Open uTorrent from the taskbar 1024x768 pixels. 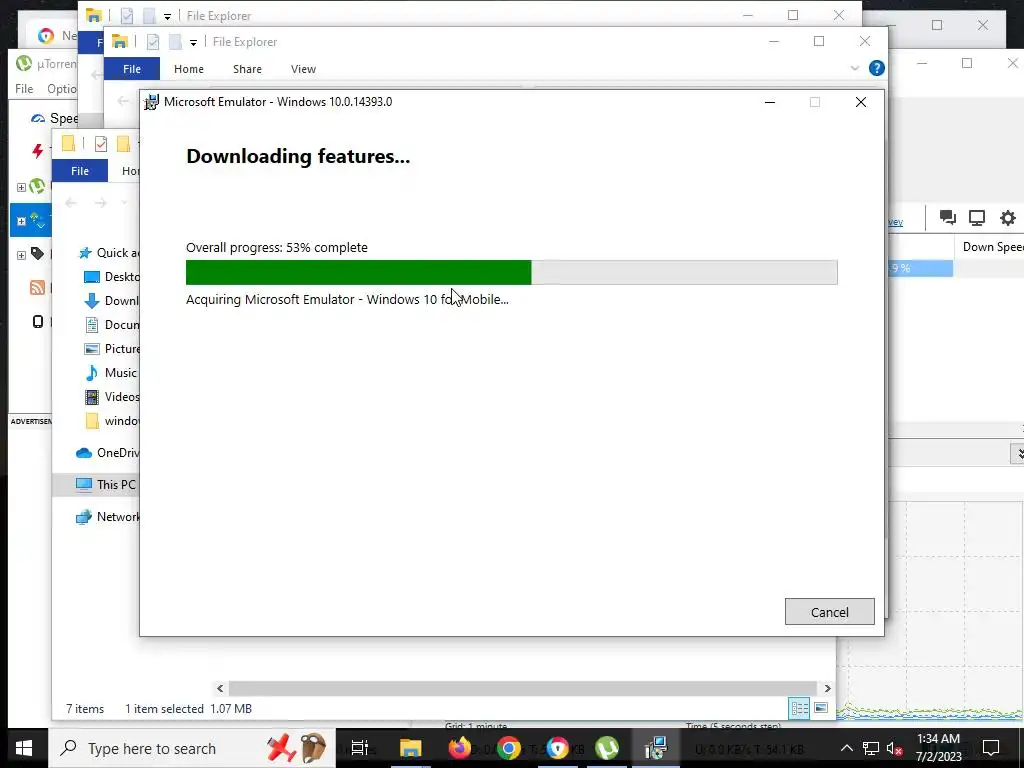(607, 748)
